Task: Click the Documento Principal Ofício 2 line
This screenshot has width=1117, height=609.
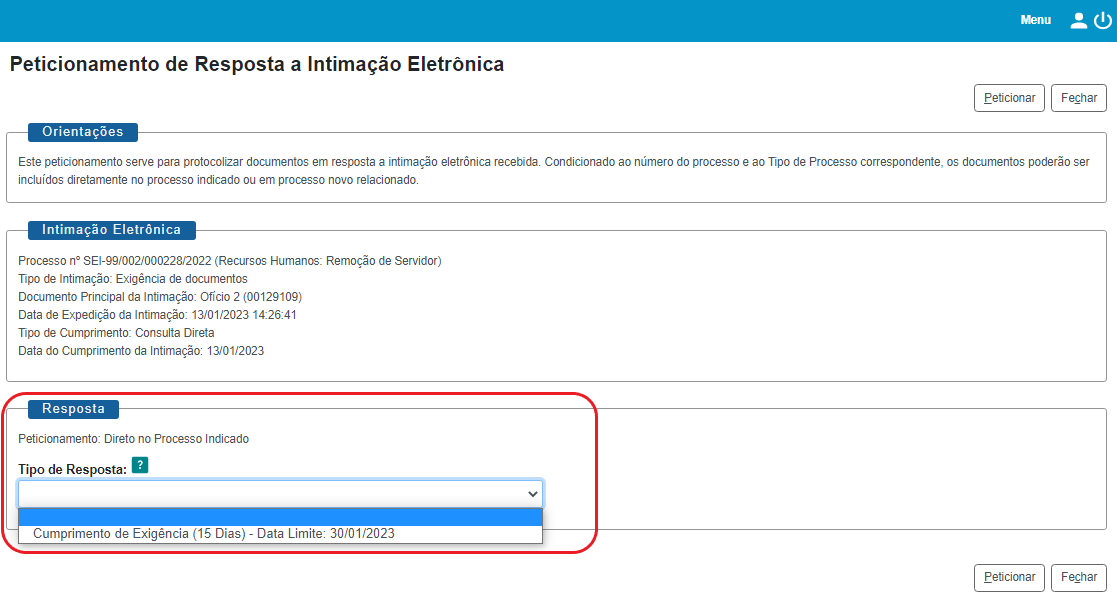Action: [x=160, y=297]
